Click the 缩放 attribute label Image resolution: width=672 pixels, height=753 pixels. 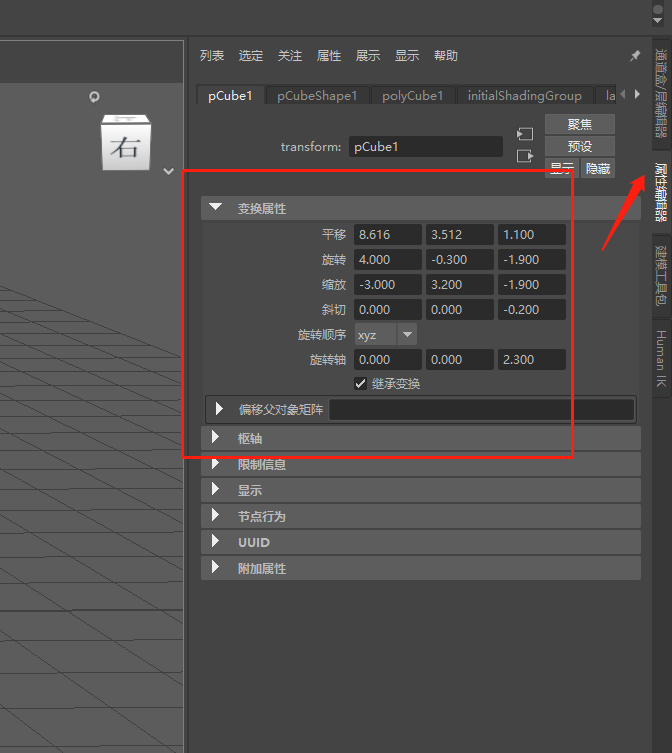click(334, 284)
